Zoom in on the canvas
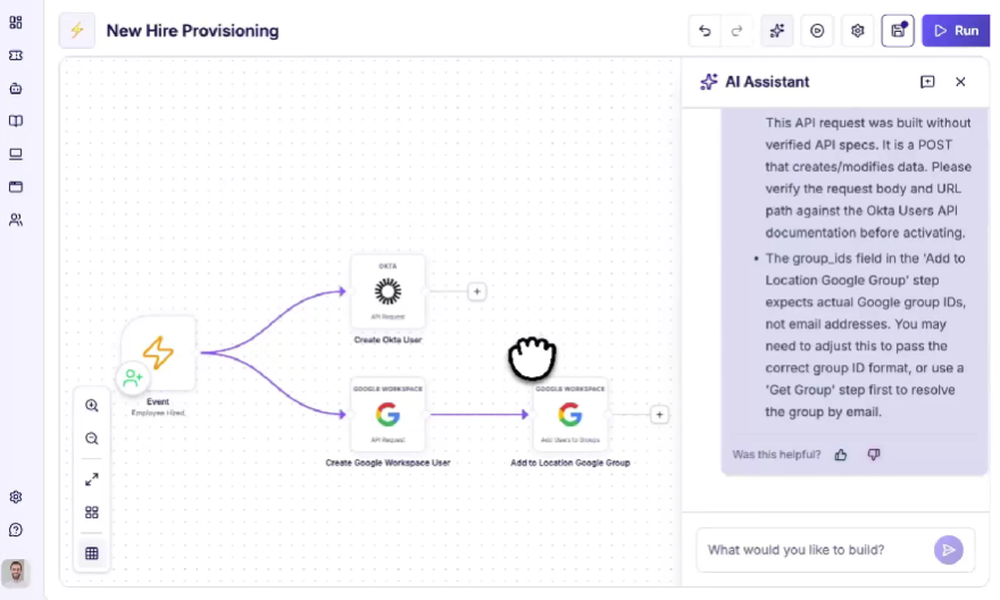 pos(92,406)
